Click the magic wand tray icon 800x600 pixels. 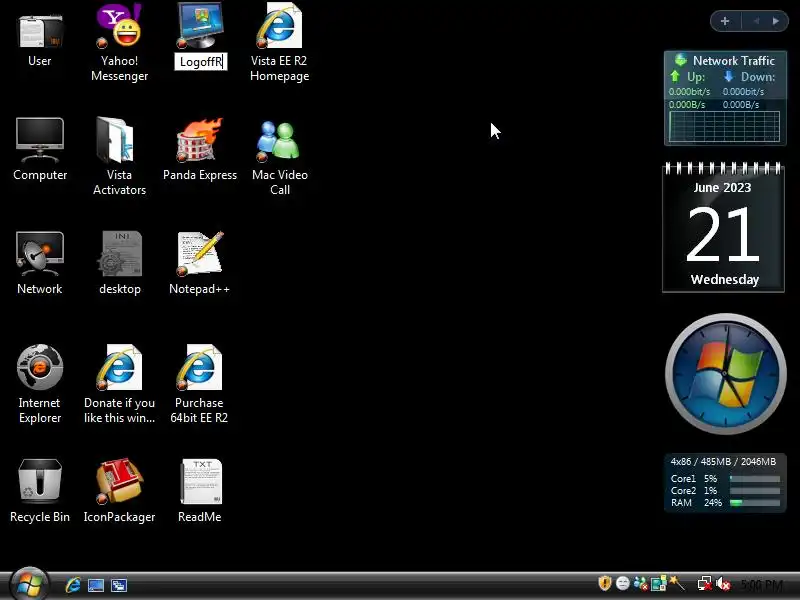[x=677, y=583]
